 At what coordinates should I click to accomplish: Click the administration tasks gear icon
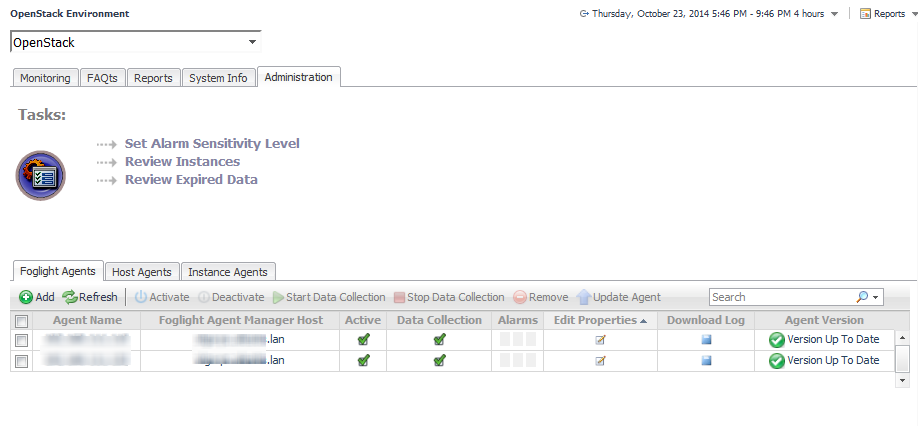tap(40, 176)
